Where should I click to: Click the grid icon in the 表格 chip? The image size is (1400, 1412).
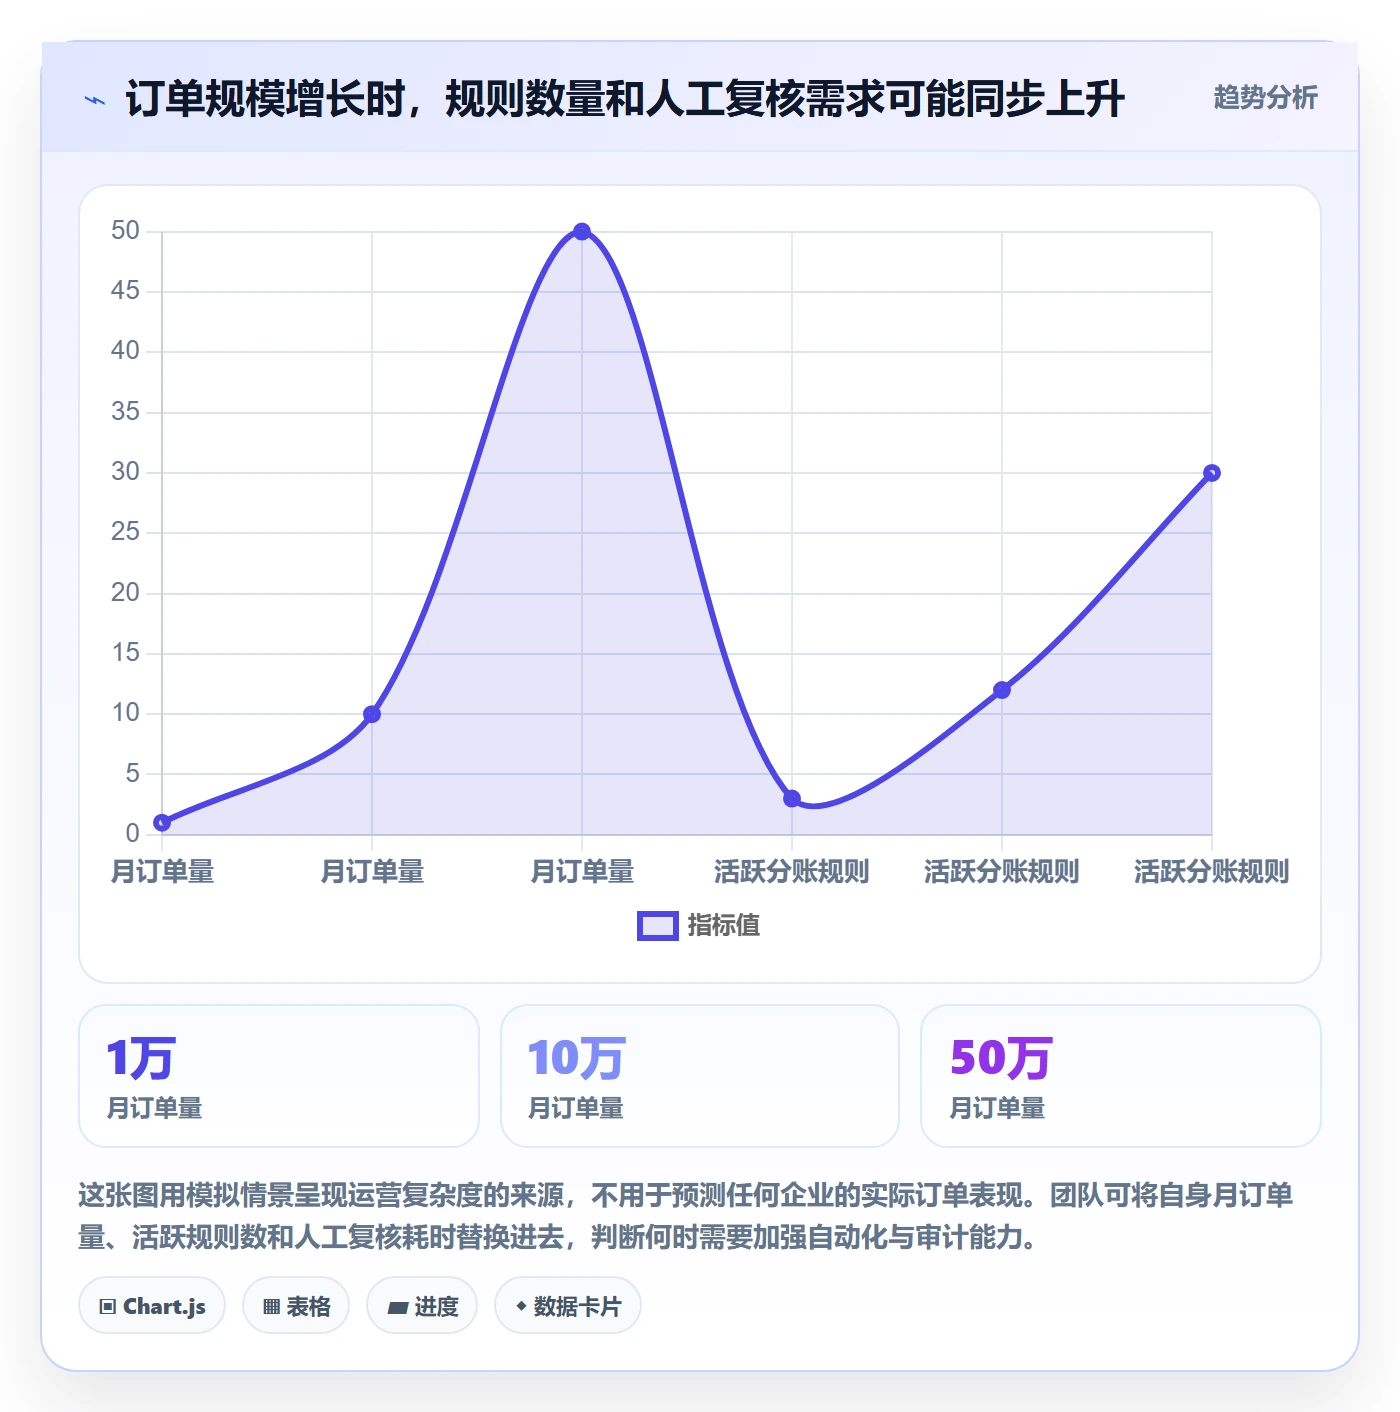271,1307
